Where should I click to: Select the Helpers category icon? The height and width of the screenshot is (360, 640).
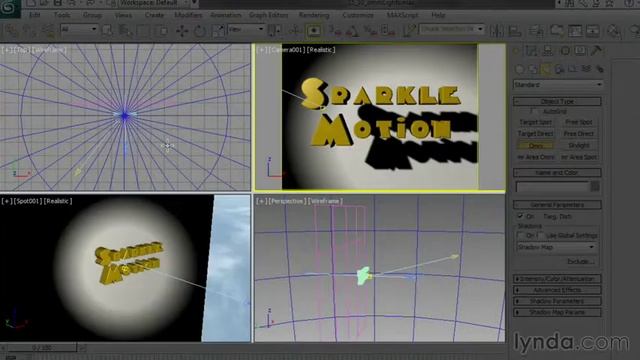[x=573, y=69]
